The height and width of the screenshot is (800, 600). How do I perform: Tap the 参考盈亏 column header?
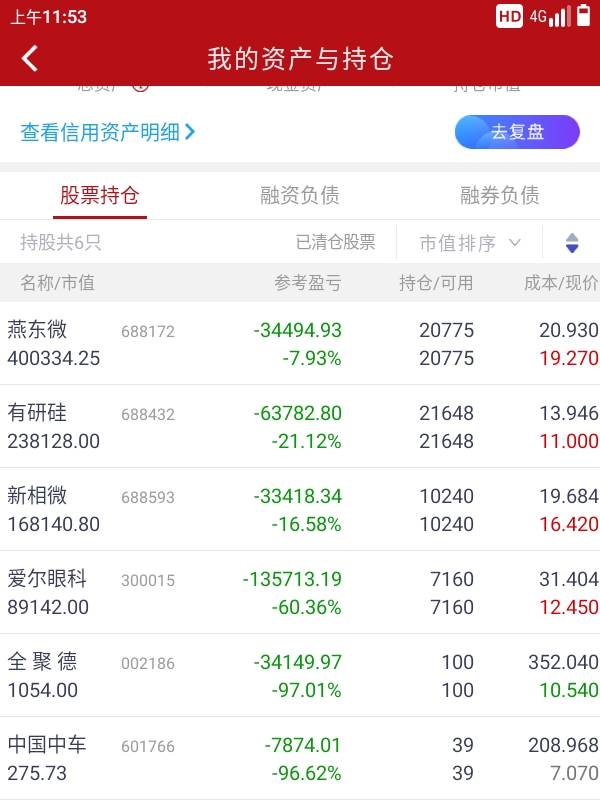pyautogui.click(x=308, y=282)
